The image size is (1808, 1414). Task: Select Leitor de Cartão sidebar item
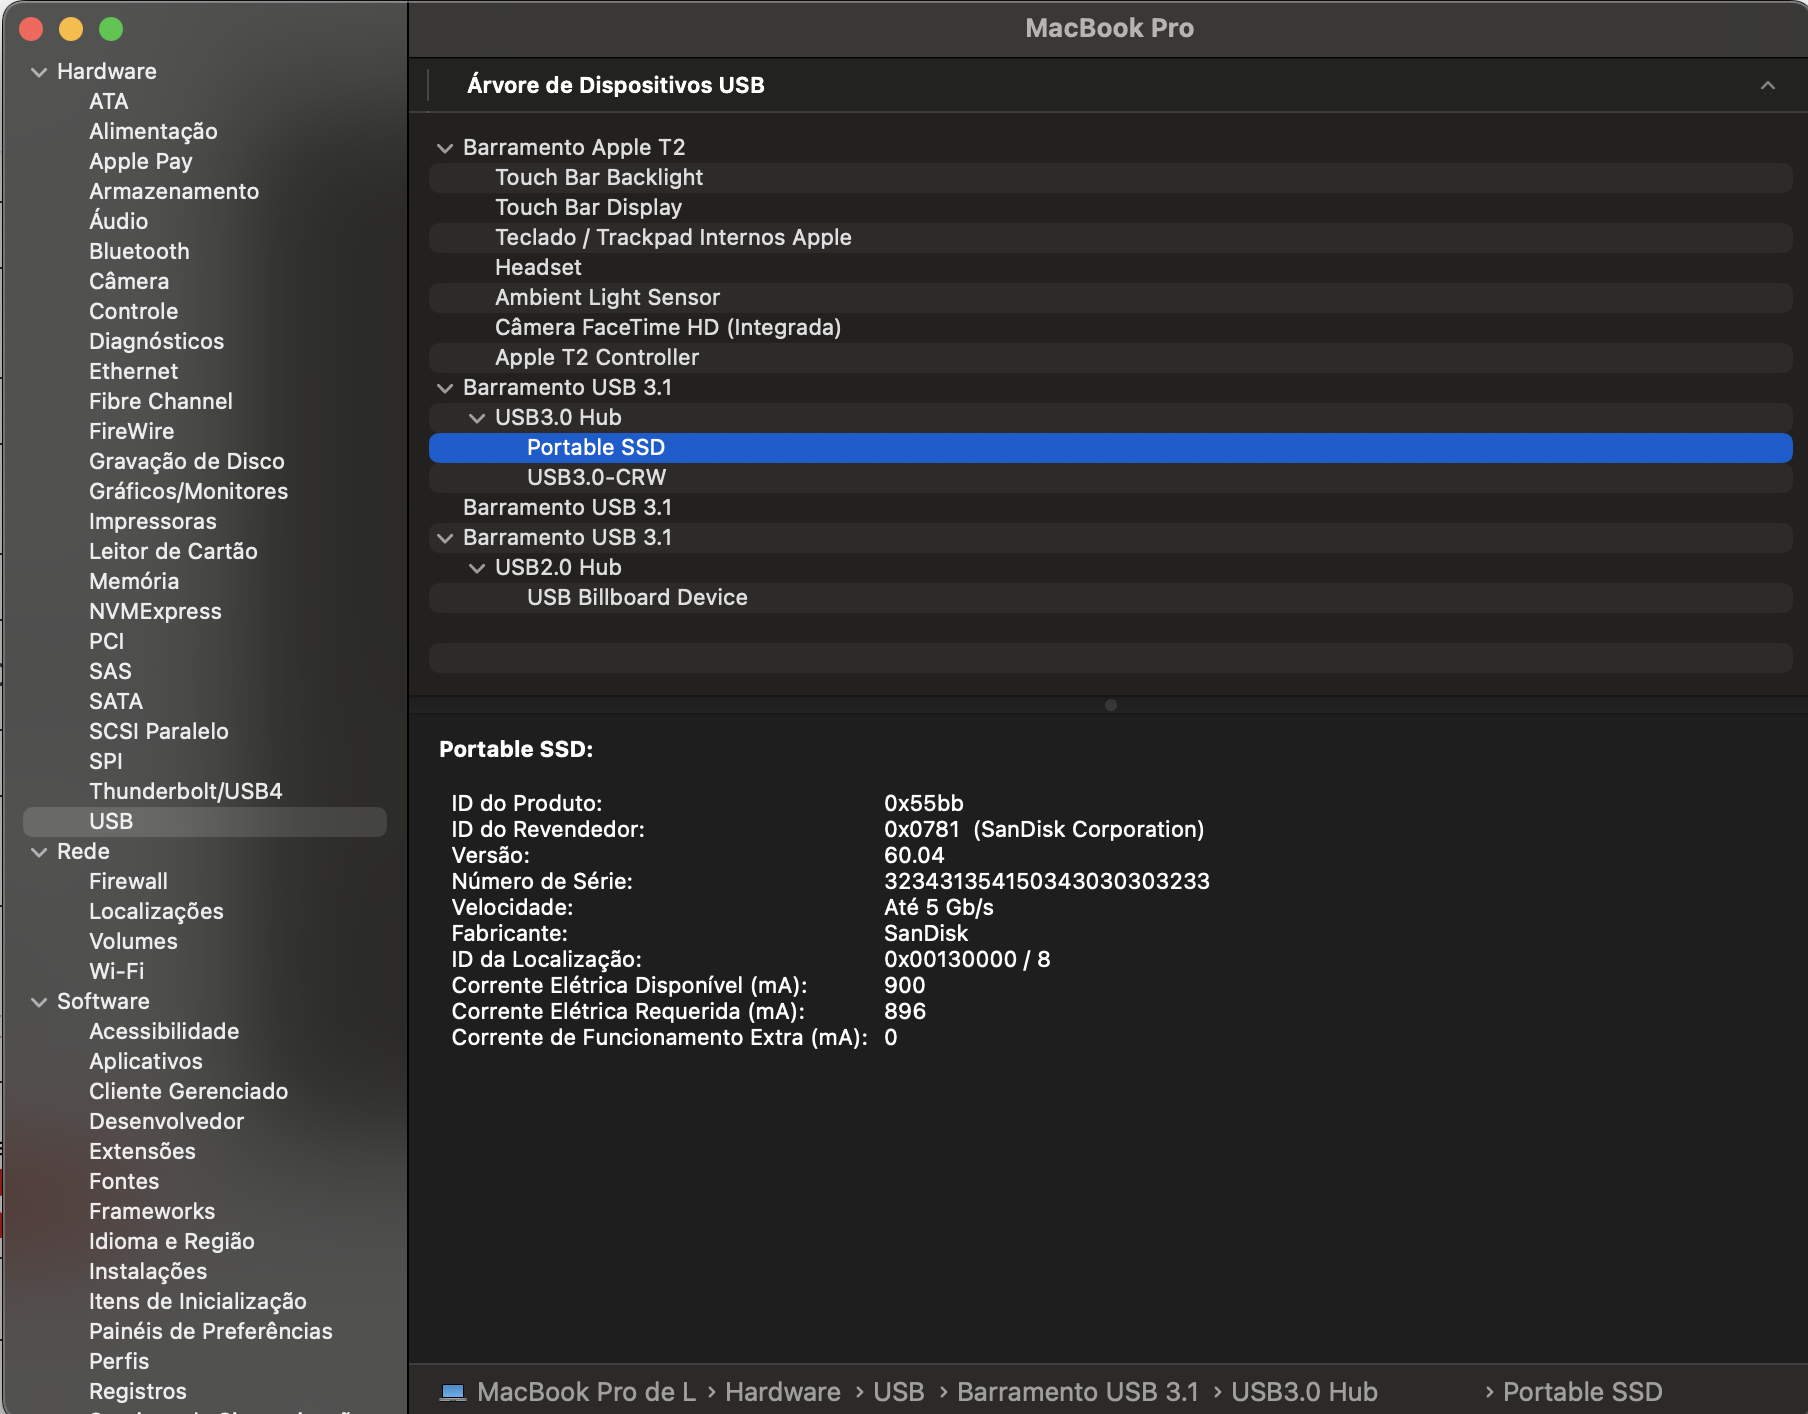point(173,551)
